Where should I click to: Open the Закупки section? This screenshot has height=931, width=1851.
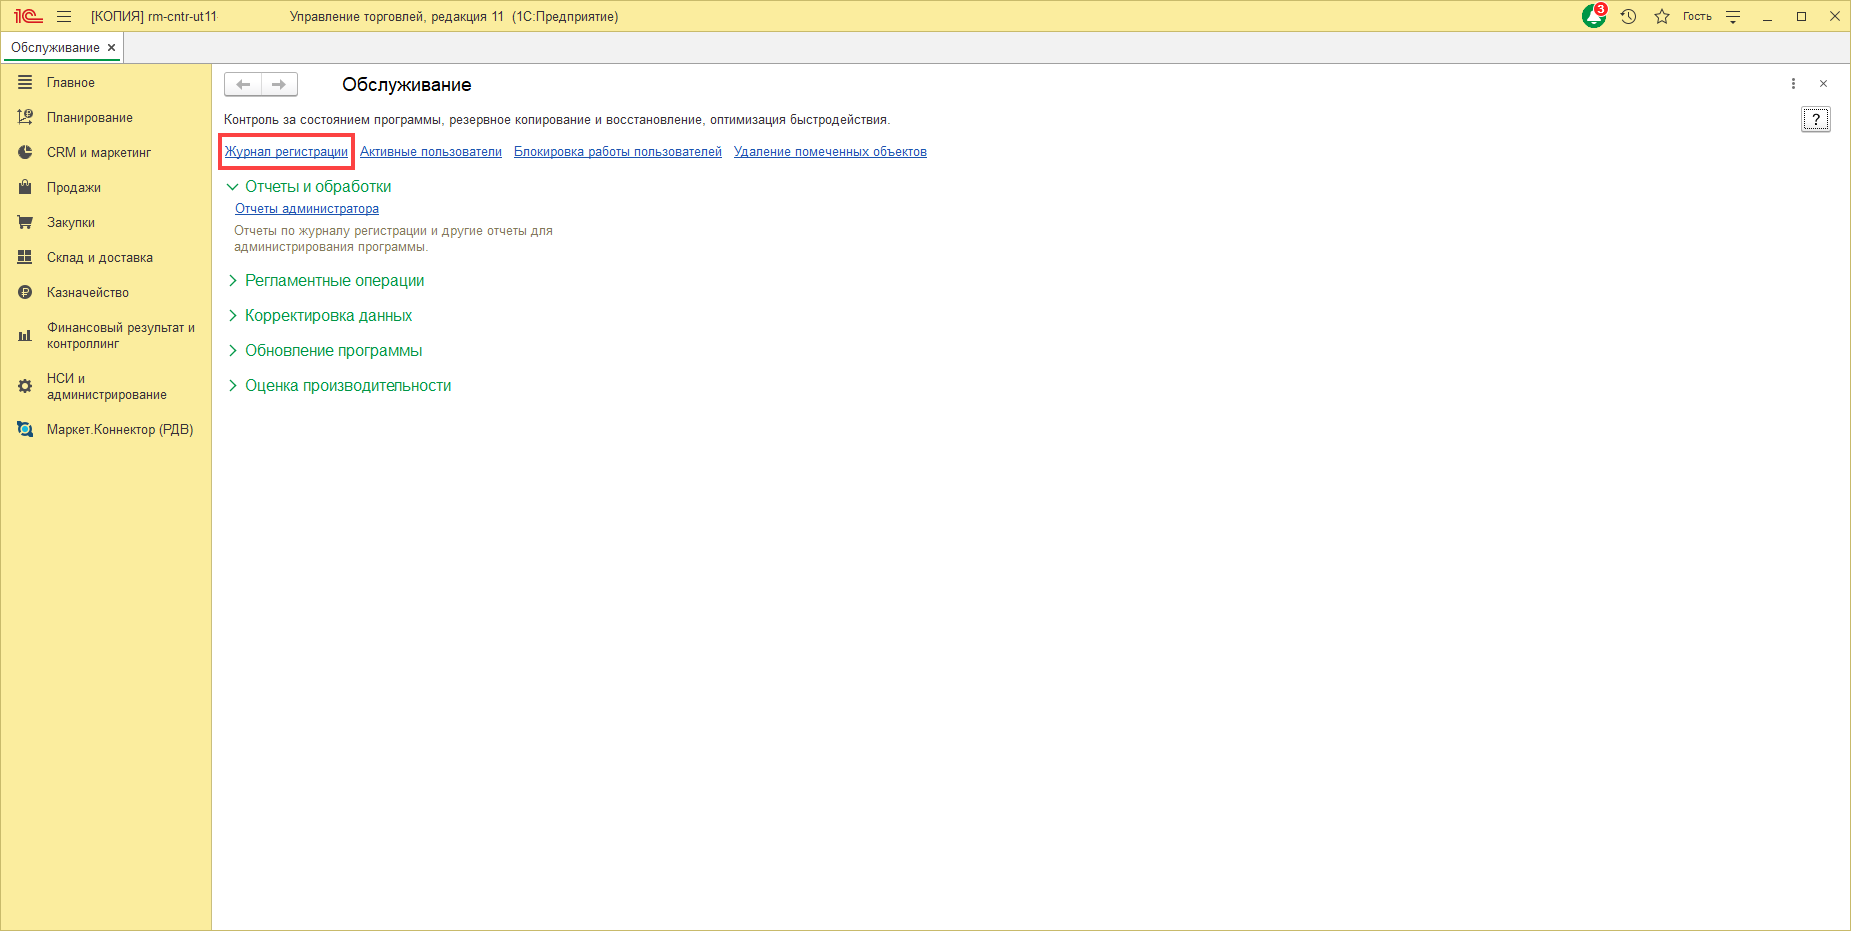tap(71, 222)
